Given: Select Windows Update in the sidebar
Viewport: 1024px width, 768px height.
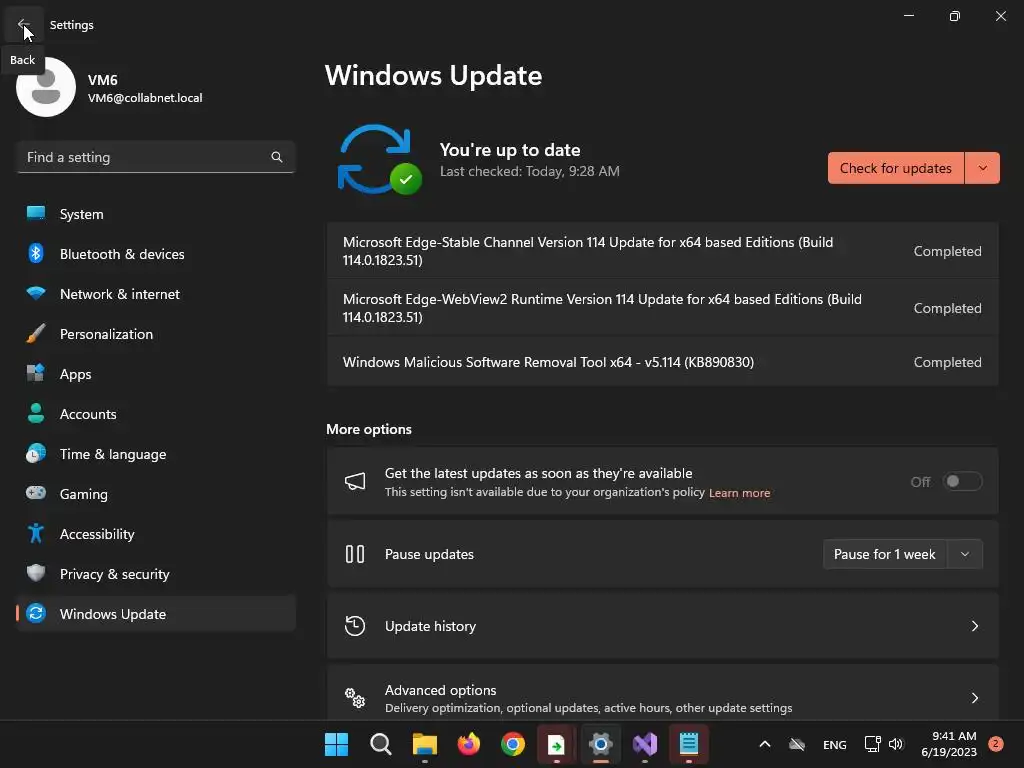Looking at the screenshot, I should (155, 614).
